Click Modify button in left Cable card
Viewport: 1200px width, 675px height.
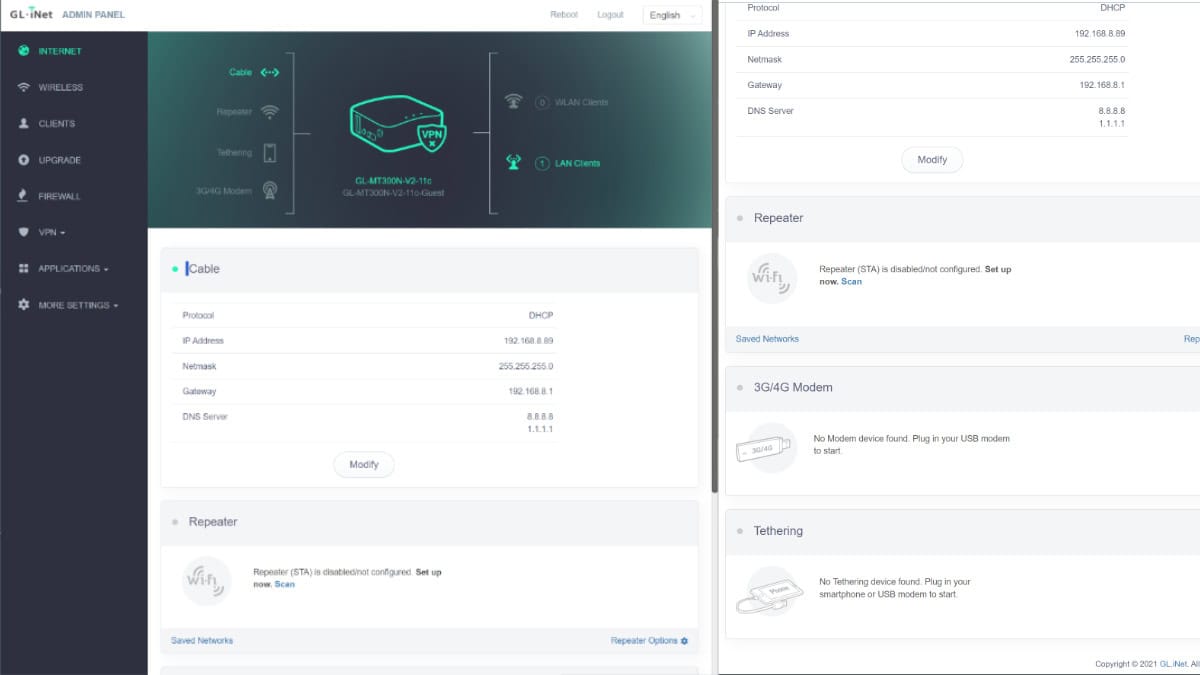pos(364,465)
